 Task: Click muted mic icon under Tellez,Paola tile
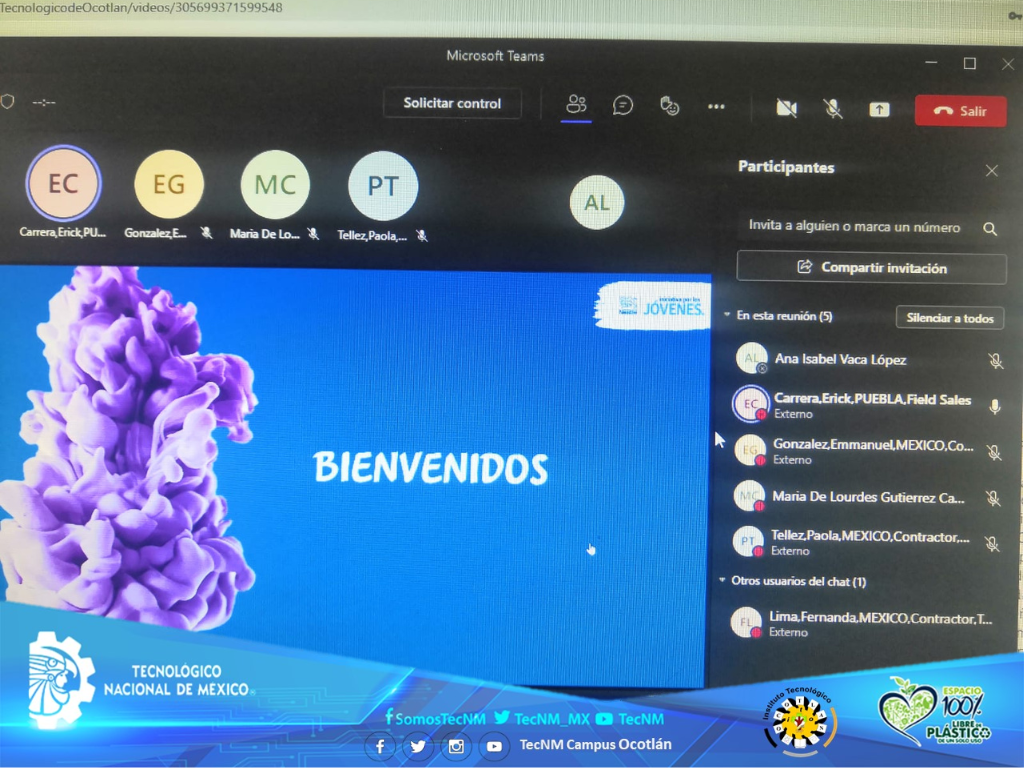coord(422,236)
